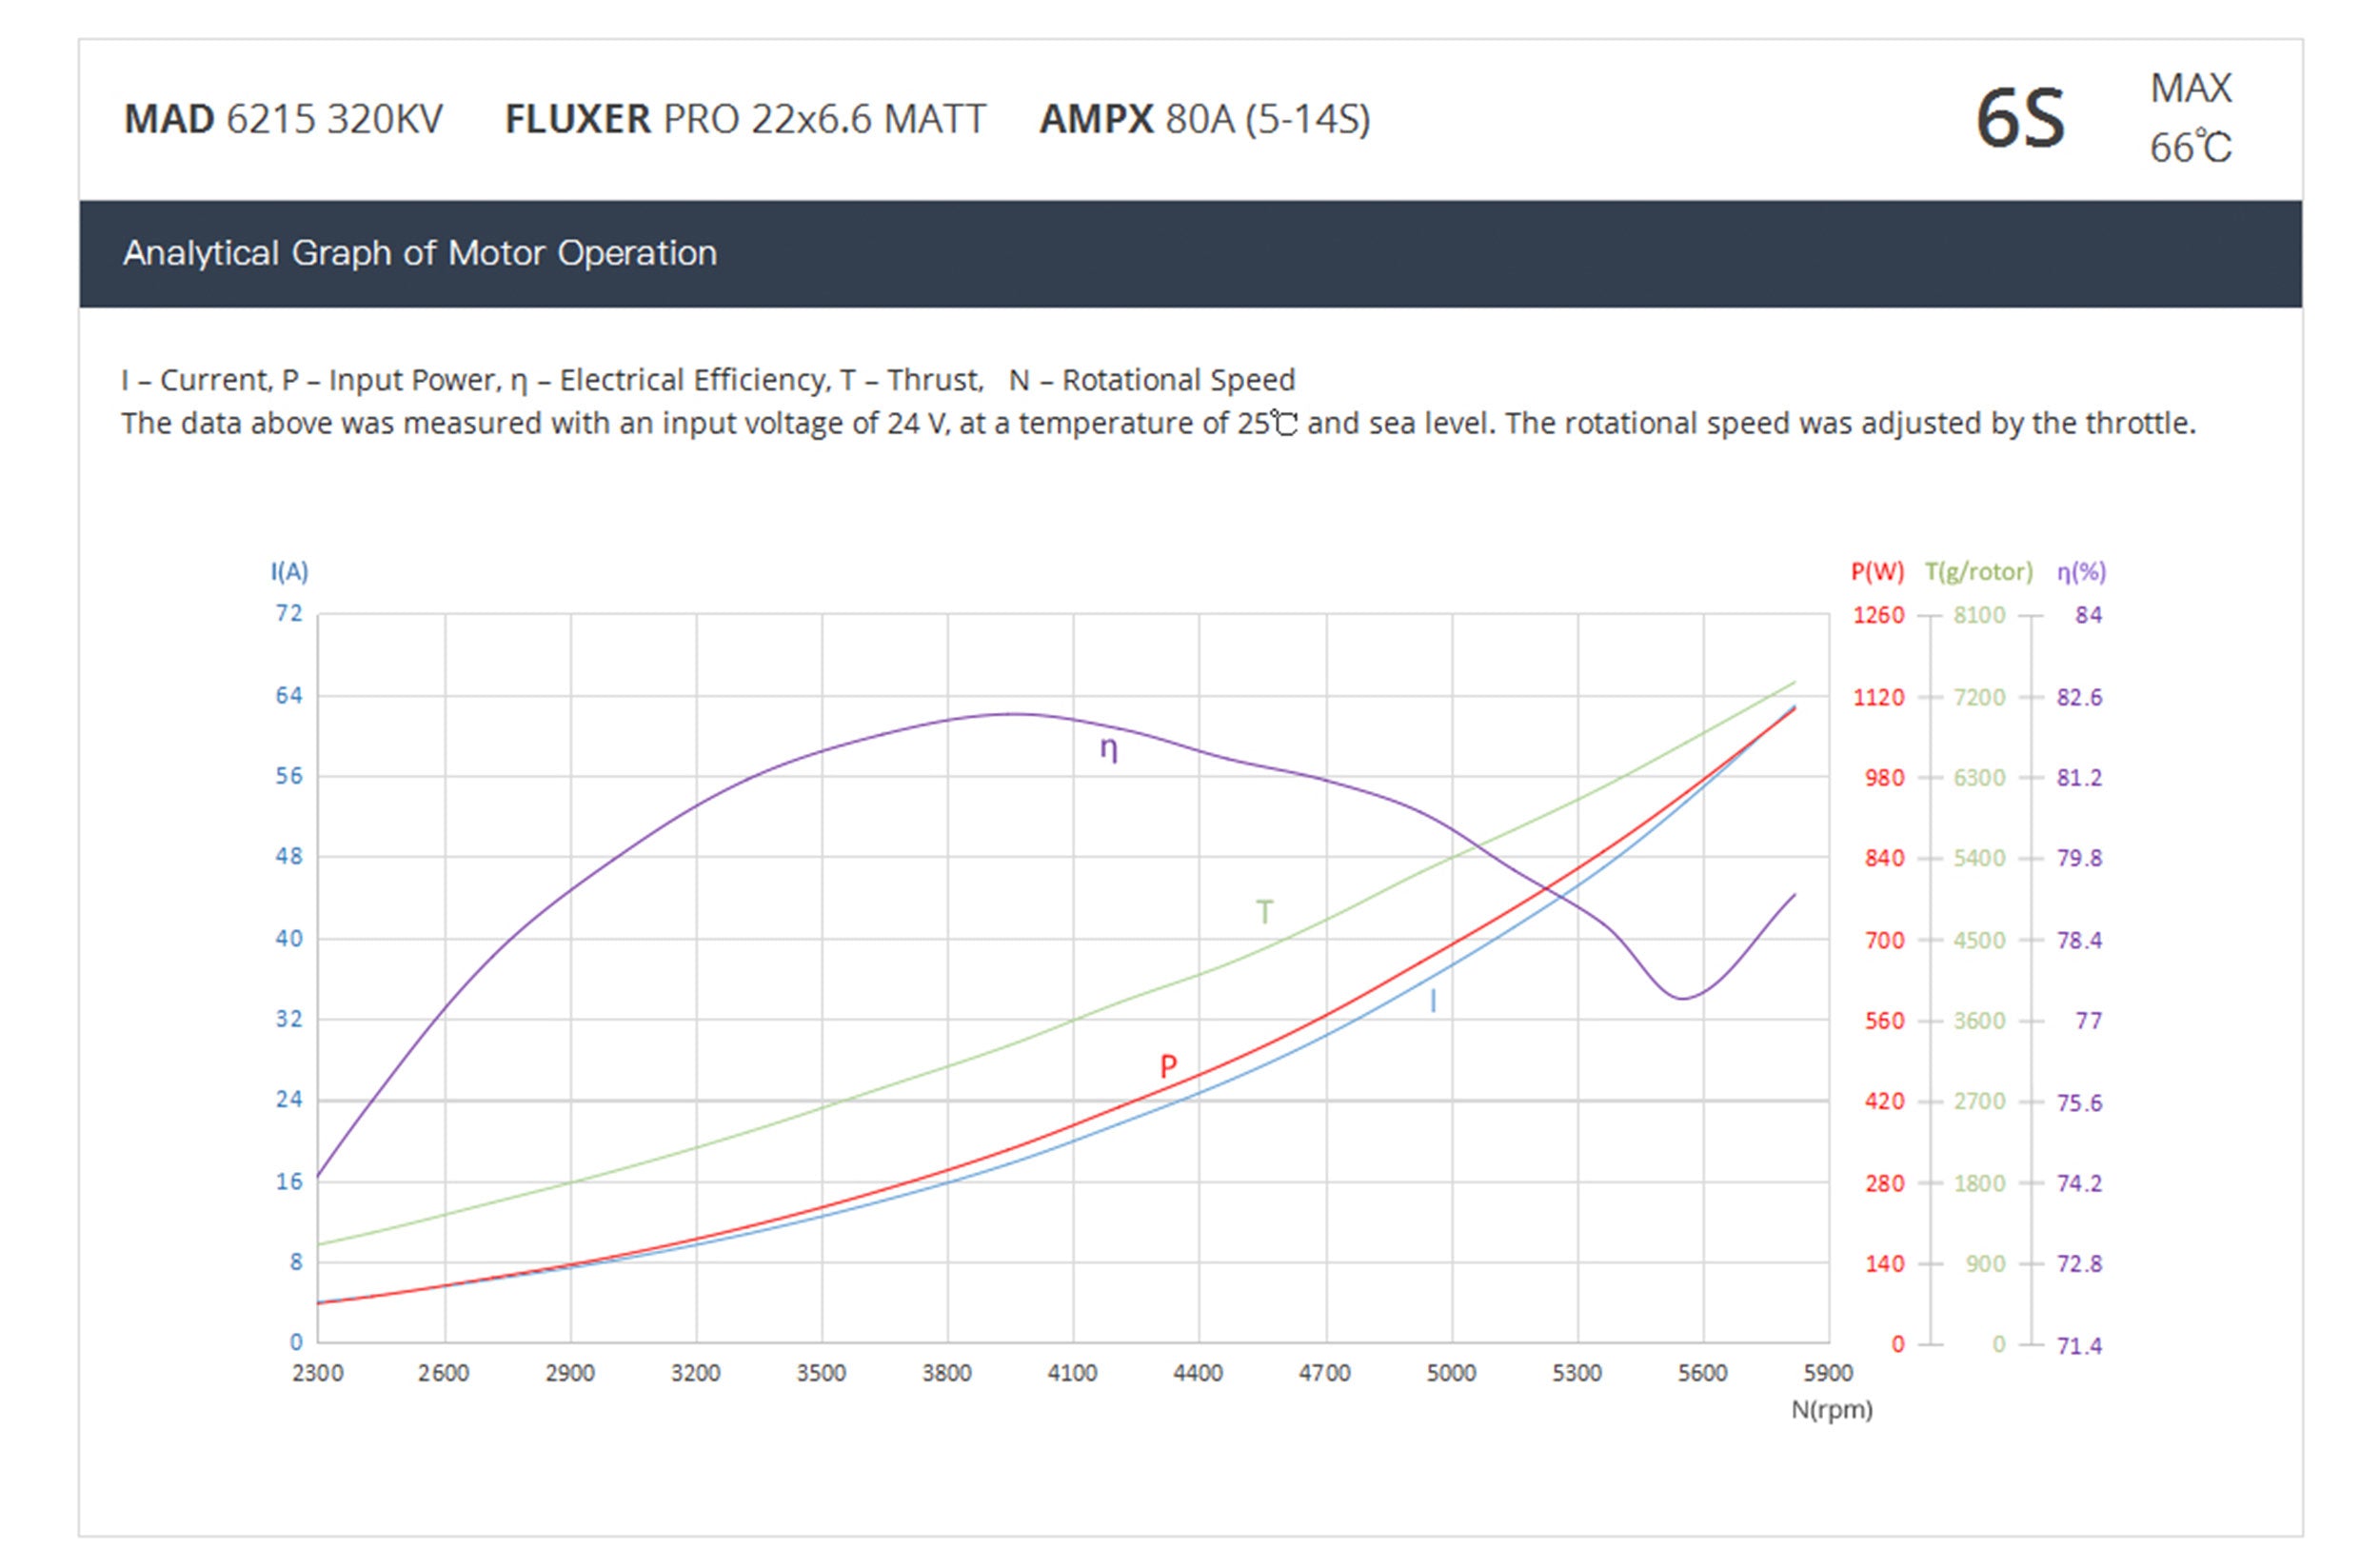Click the η efficiency curve label
The image size is (2380, 1549).
pos(1108,749)
